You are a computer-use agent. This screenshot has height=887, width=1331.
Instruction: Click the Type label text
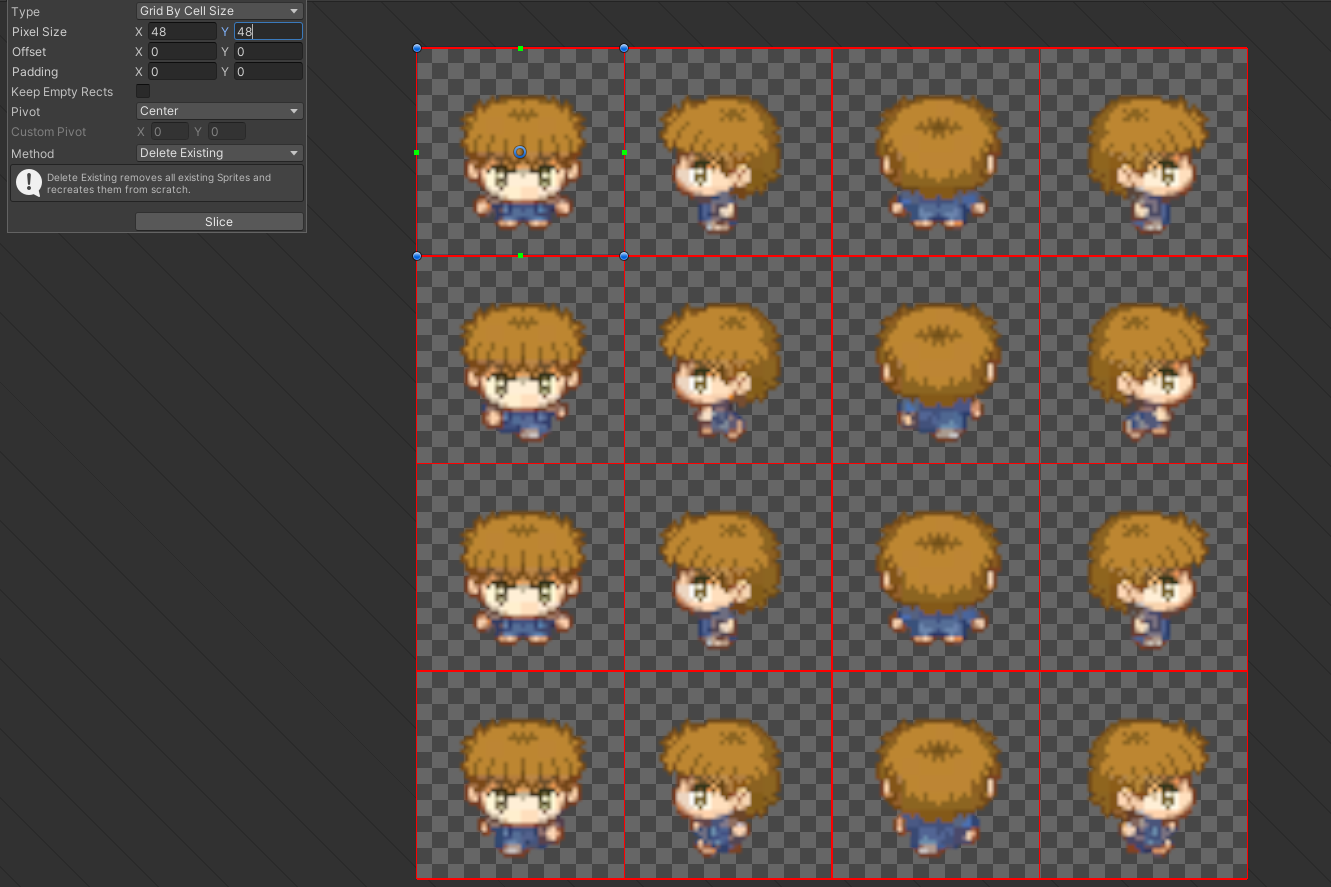pos(26,12)
